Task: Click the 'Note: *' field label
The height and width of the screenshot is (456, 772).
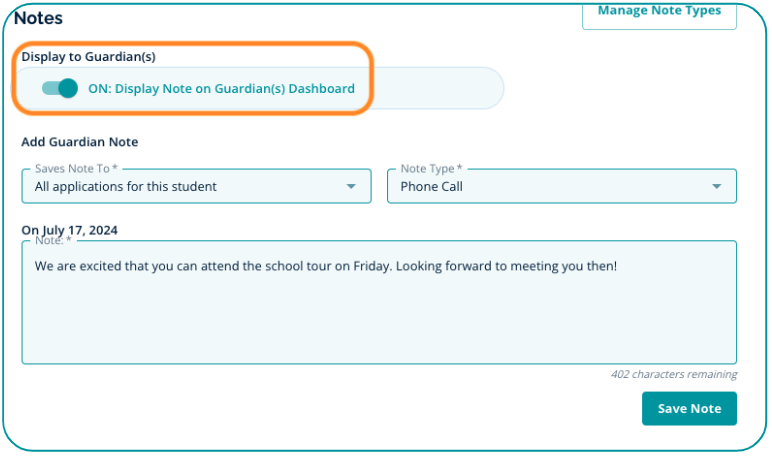Action: 53,241
